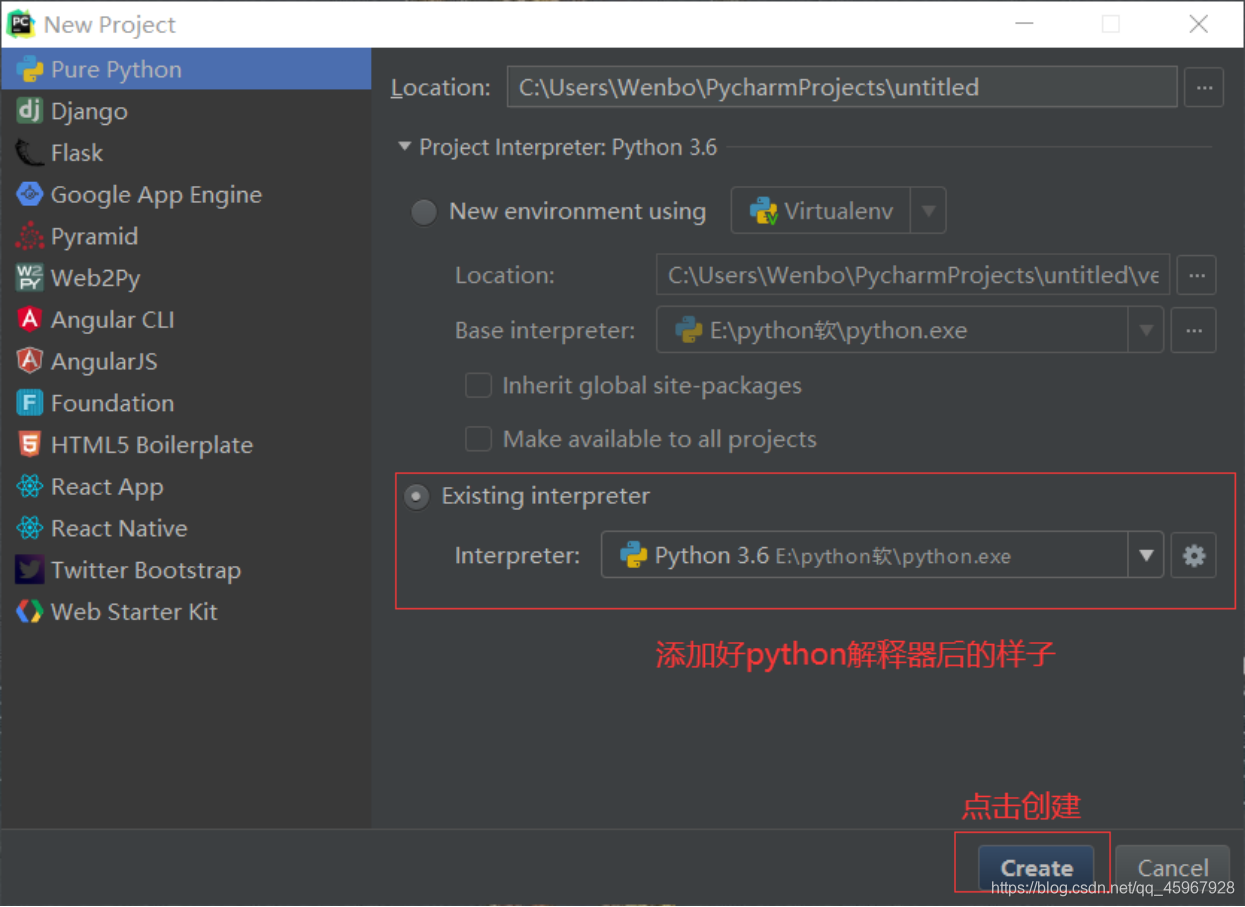The image size is (1245, 907).
Task: Select the Angular CLI list entry
Action: [185, 320]
